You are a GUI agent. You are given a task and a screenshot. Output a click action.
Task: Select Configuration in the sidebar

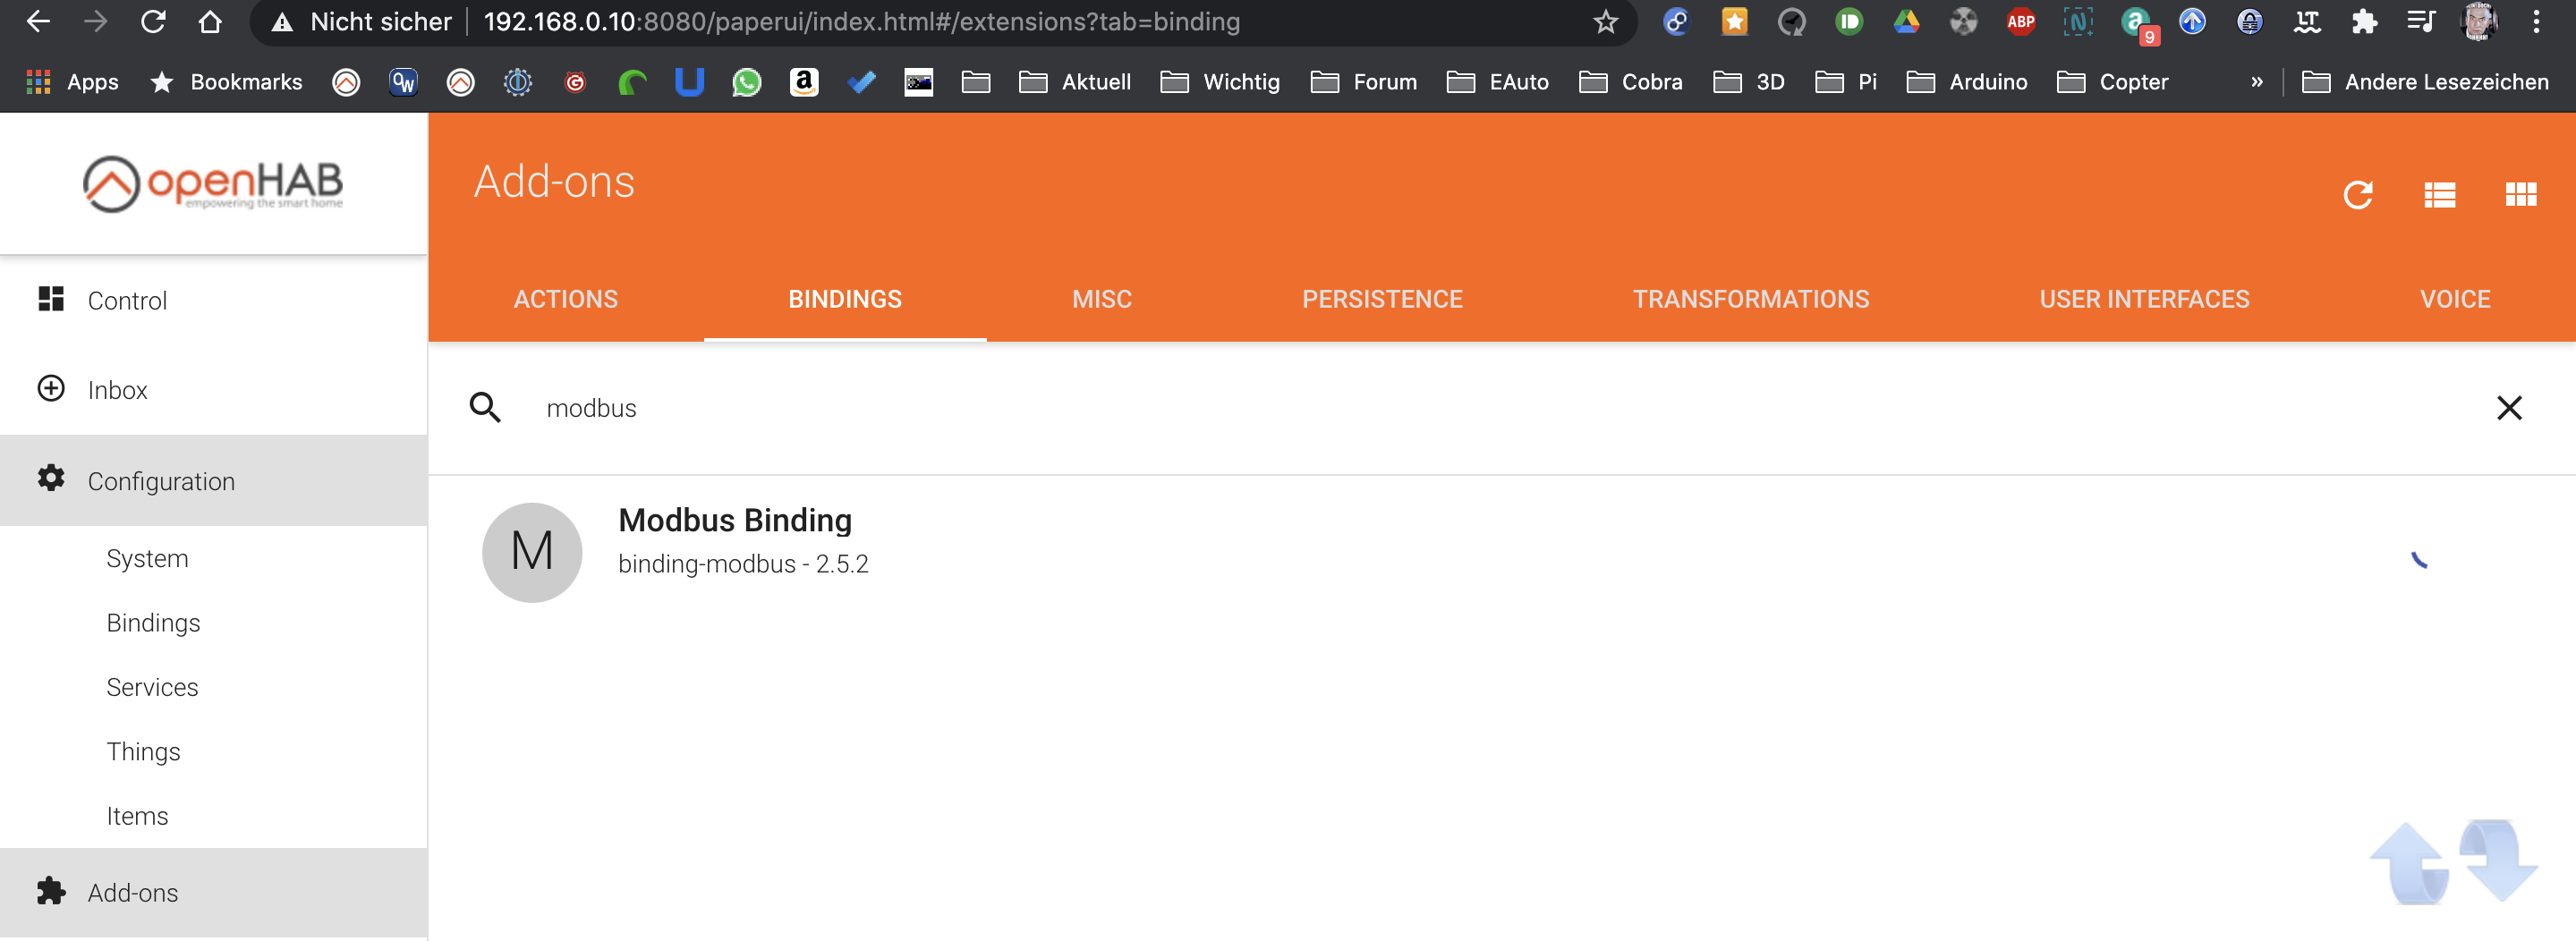[x=213, y=480]
